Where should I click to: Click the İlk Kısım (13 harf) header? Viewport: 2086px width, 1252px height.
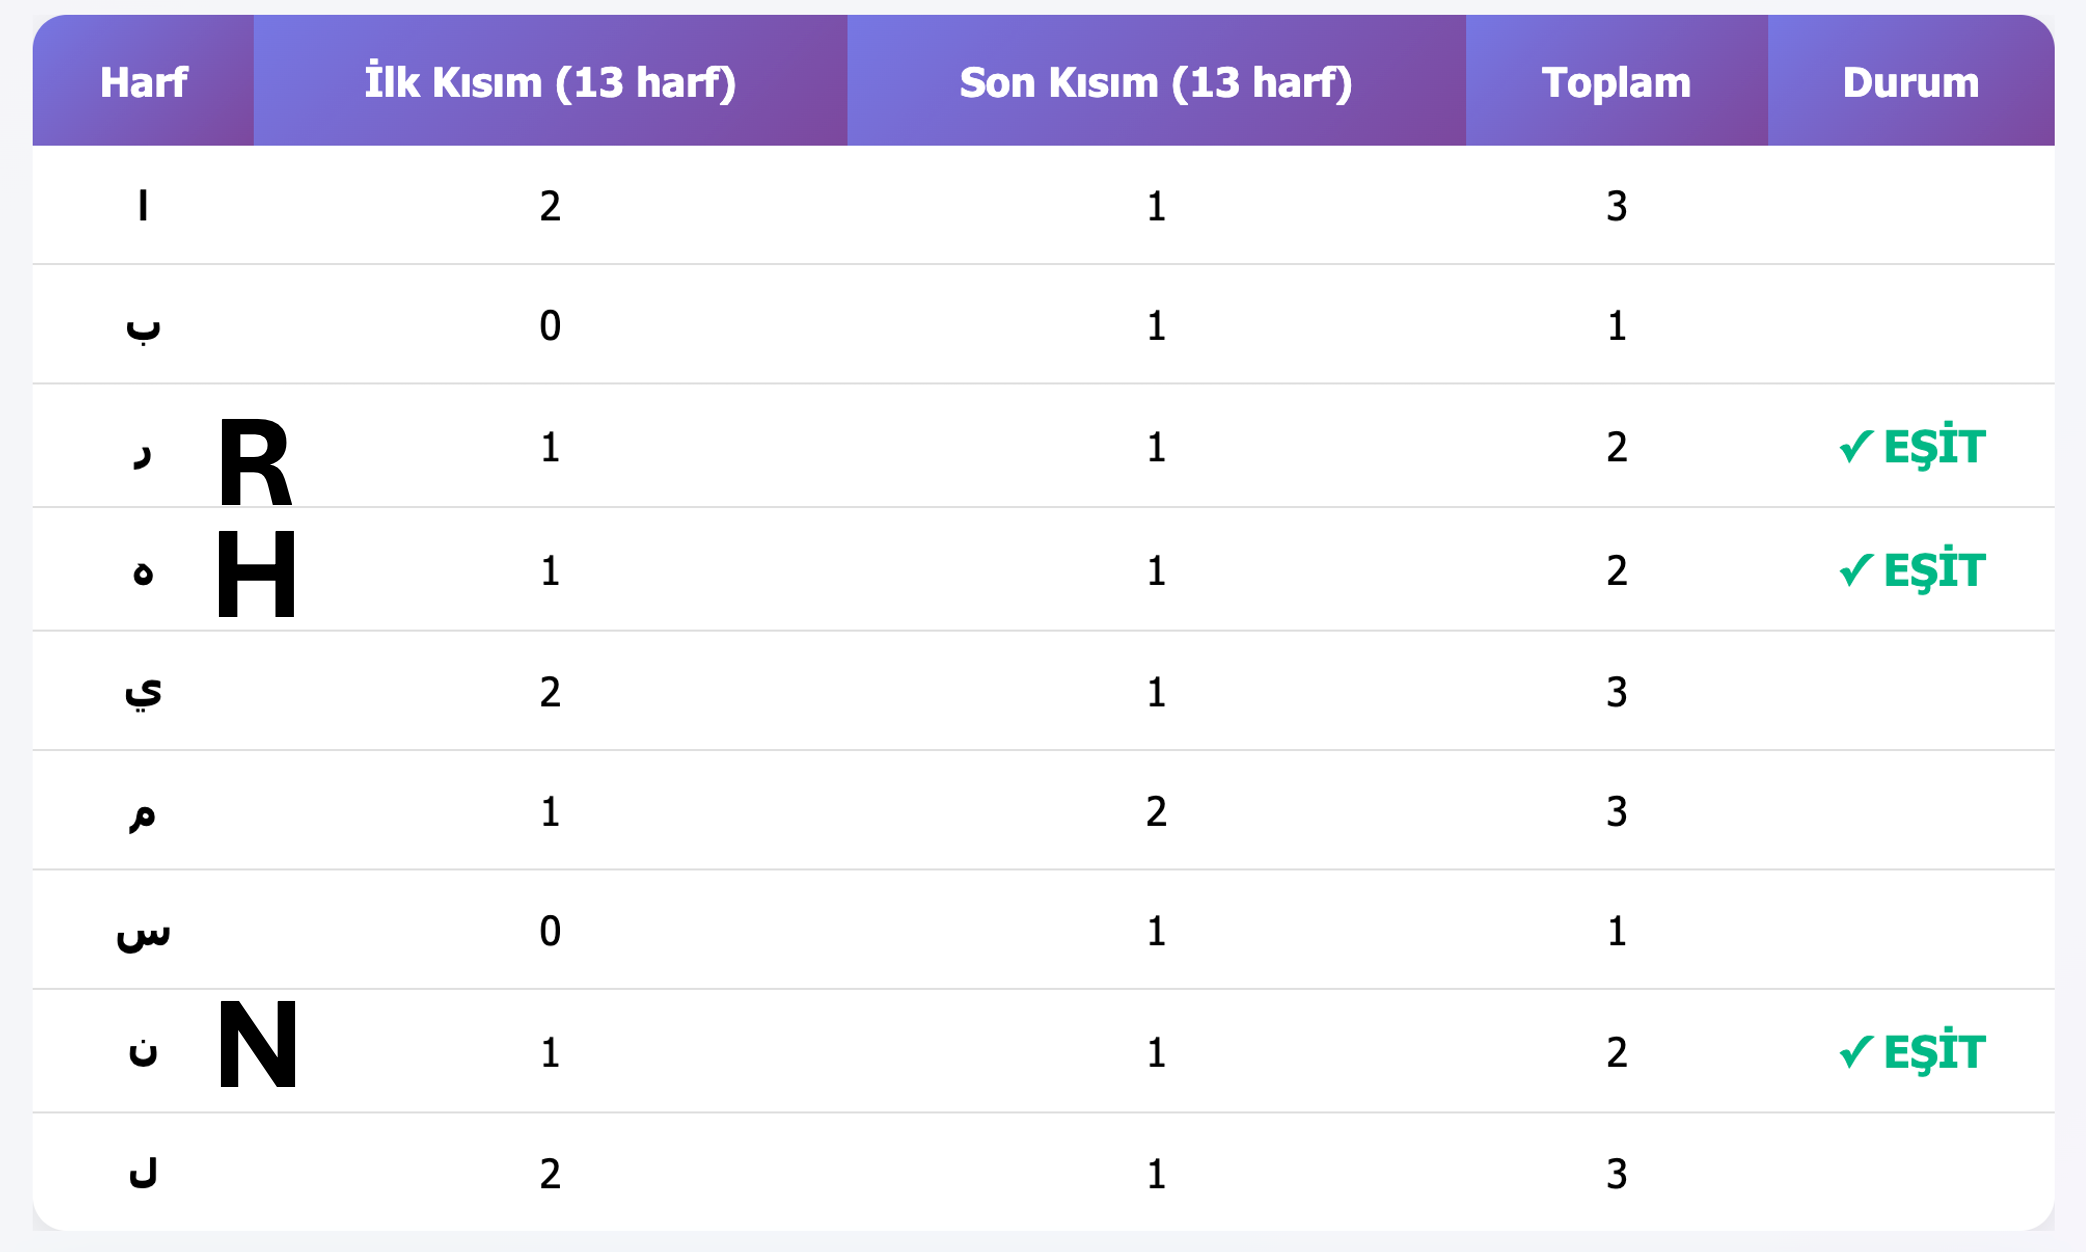[x=550, y=82]
